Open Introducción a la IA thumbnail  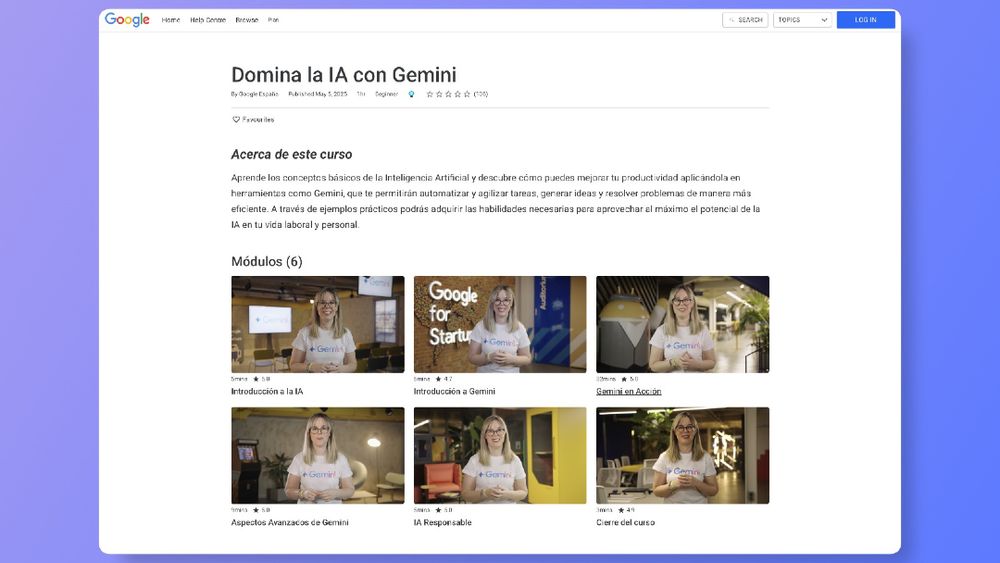coord(318,324)
